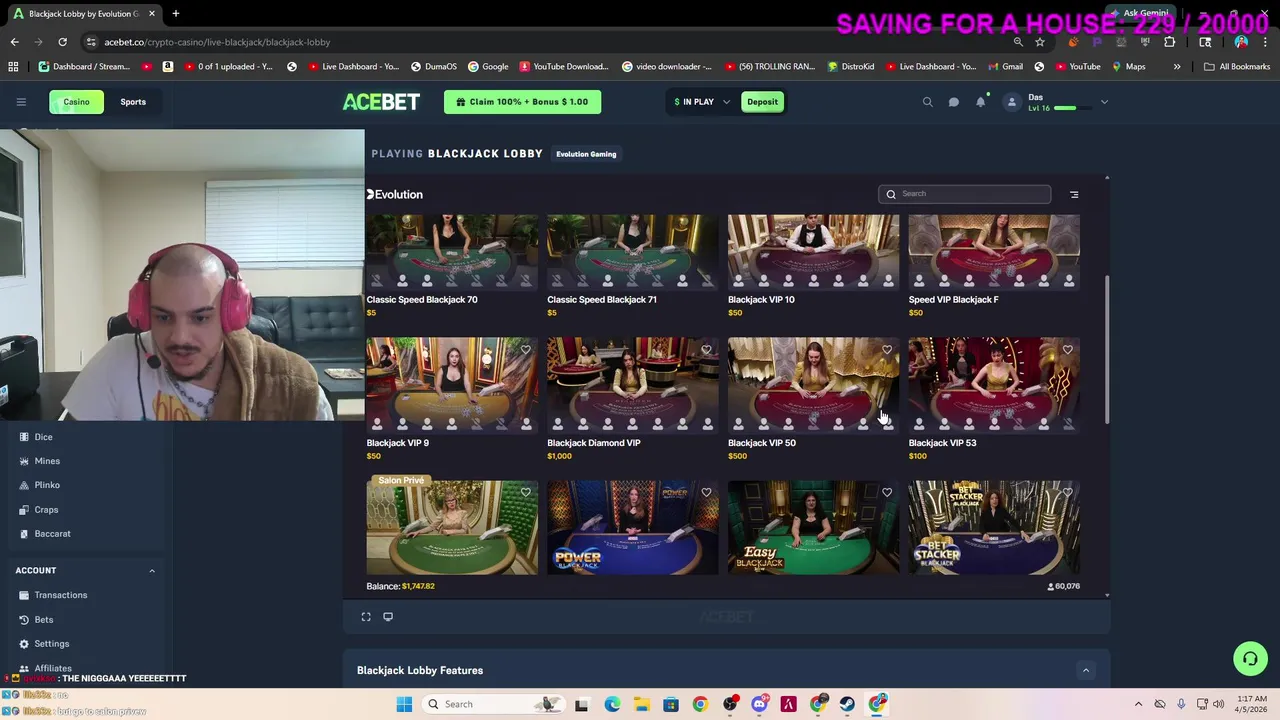Screen dimensions: 1280x720
Task: Open the live support headset button
Action: coord(1250,658)
